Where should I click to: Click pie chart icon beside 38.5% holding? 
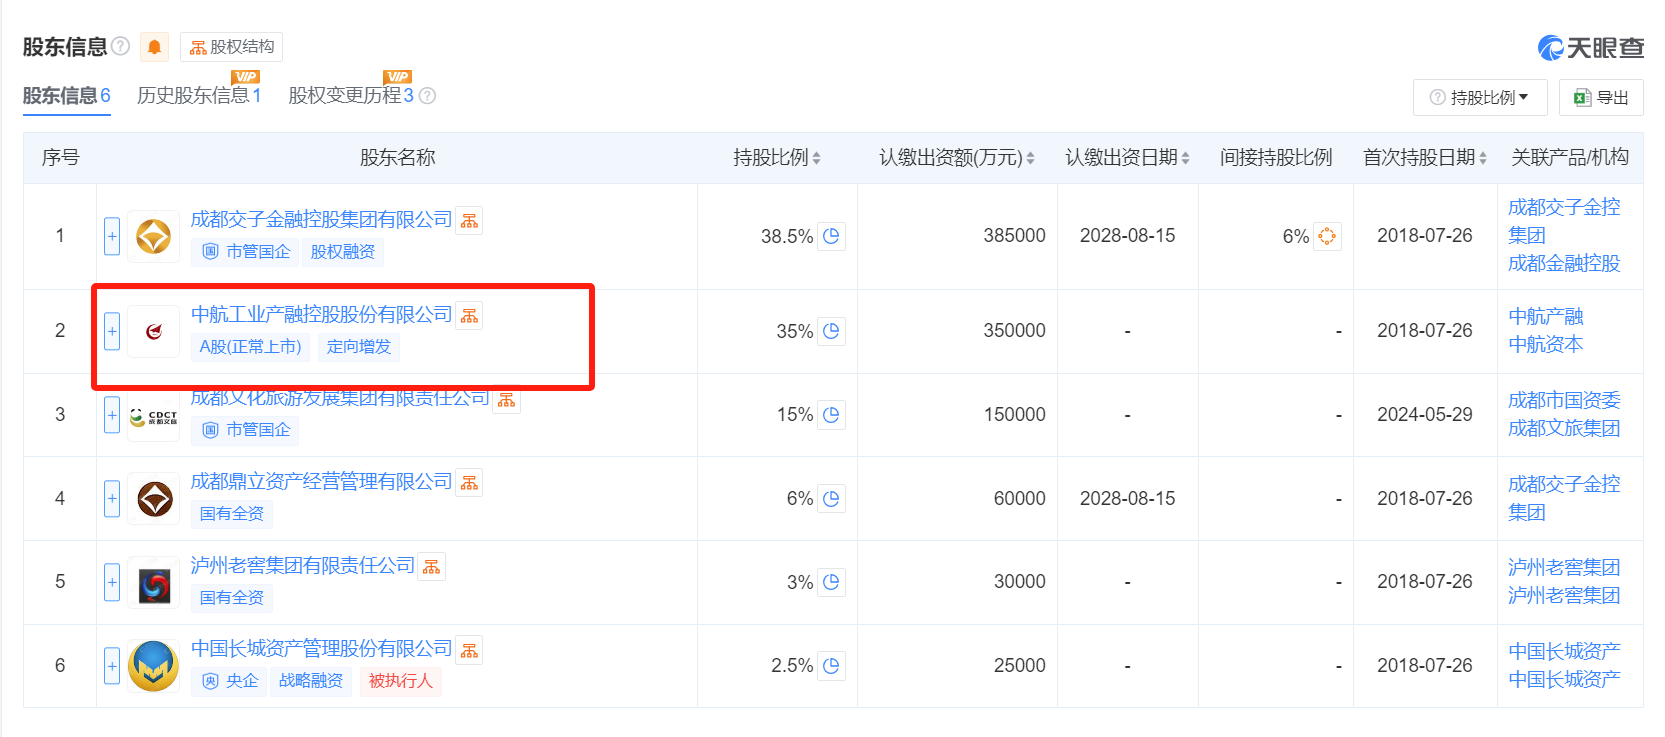pos(831,236)
